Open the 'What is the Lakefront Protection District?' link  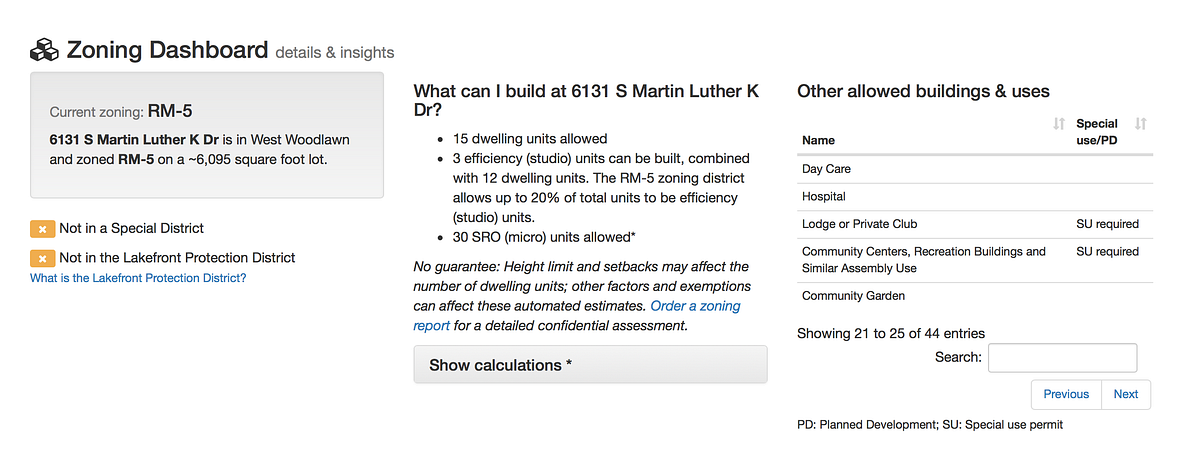coord(138,278)
